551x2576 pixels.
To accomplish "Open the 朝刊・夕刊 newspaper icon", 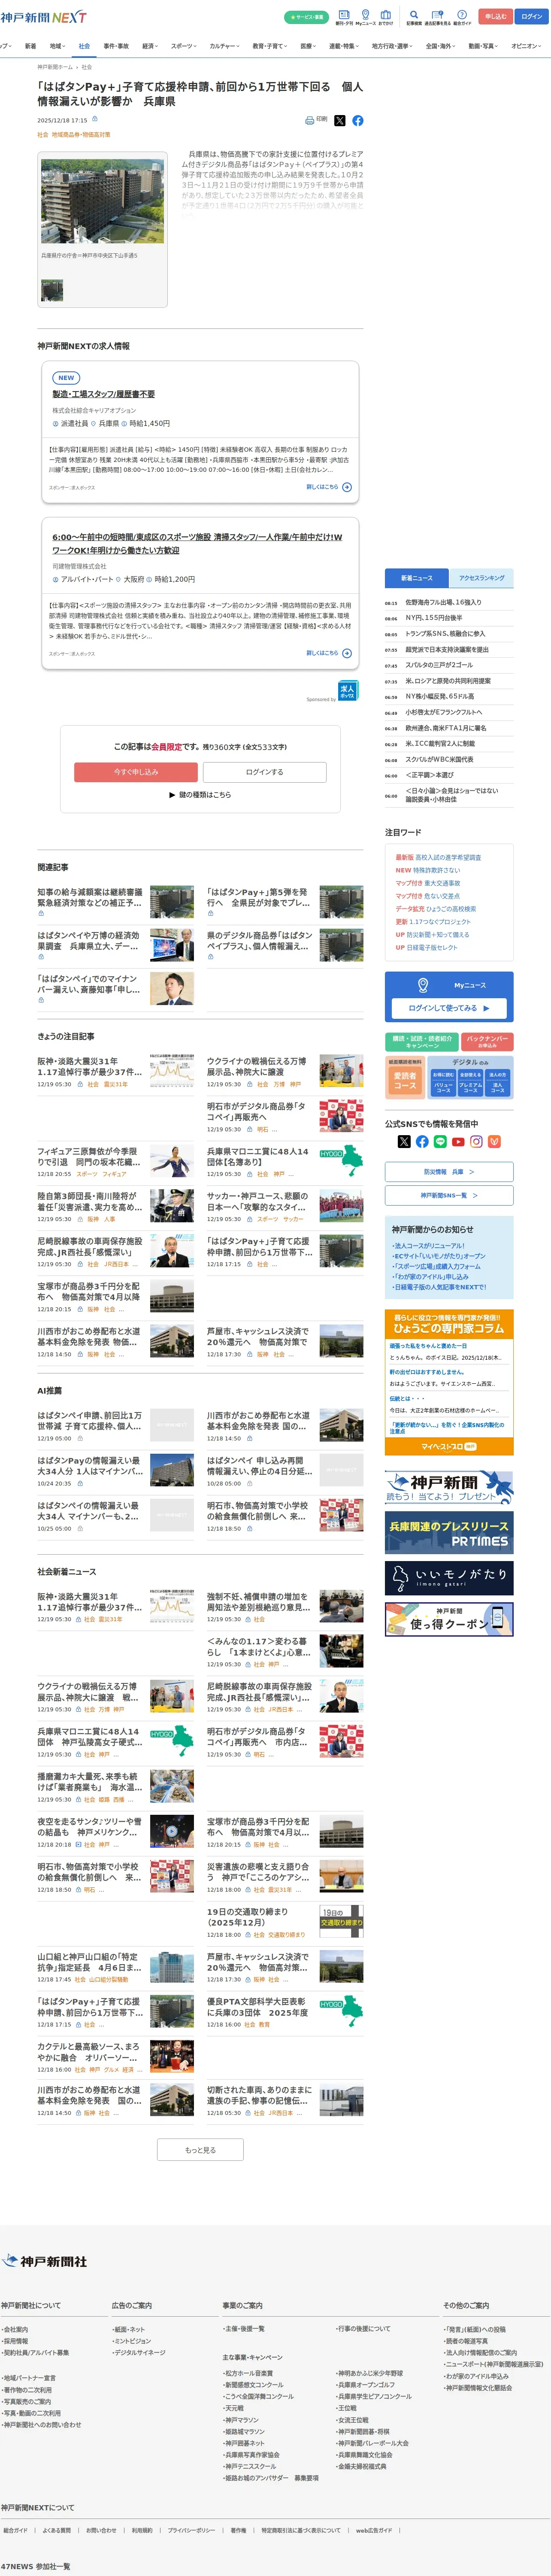I will [x=344, y=17].
